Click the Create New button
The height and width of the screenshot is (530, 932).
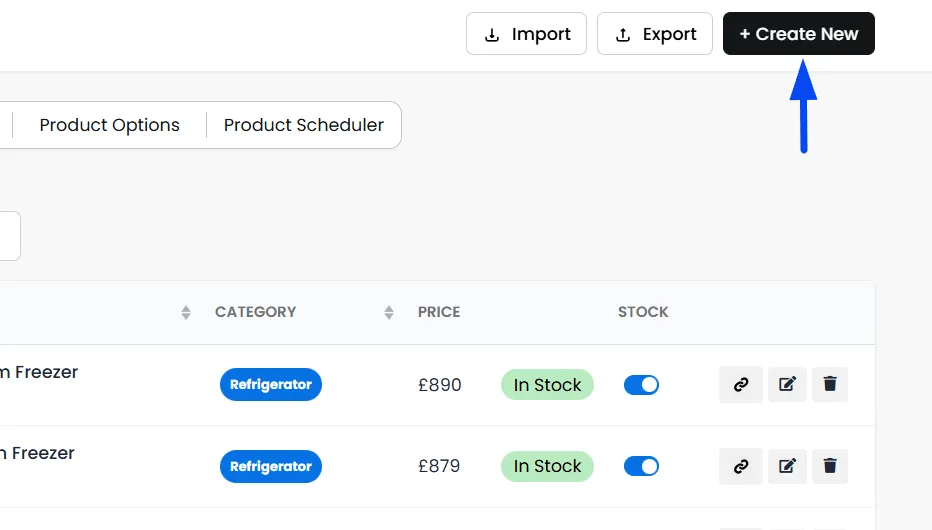[x=798, y=34]
